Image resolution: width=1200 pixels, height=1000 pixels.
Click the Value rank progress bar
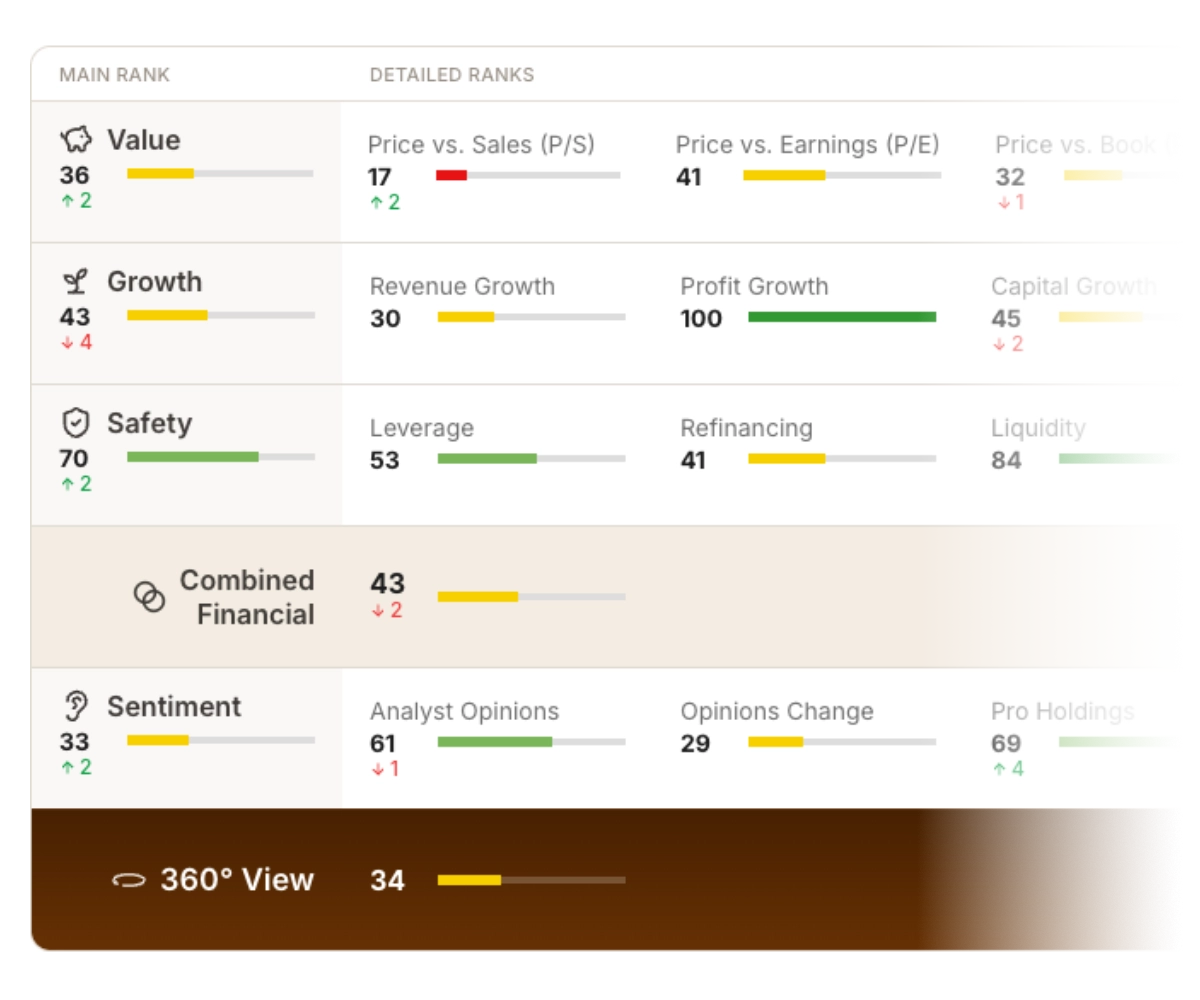220,174
